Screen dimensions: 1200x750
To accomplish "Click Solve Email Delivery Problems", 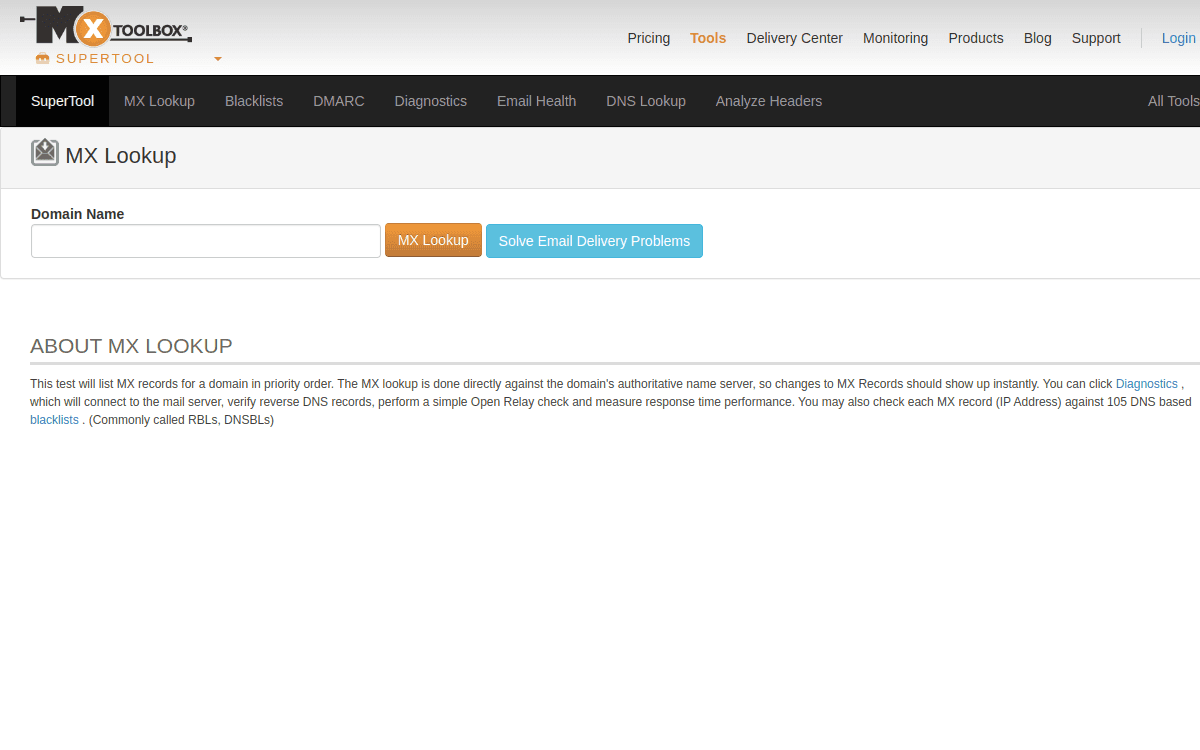I will (594, 240).
